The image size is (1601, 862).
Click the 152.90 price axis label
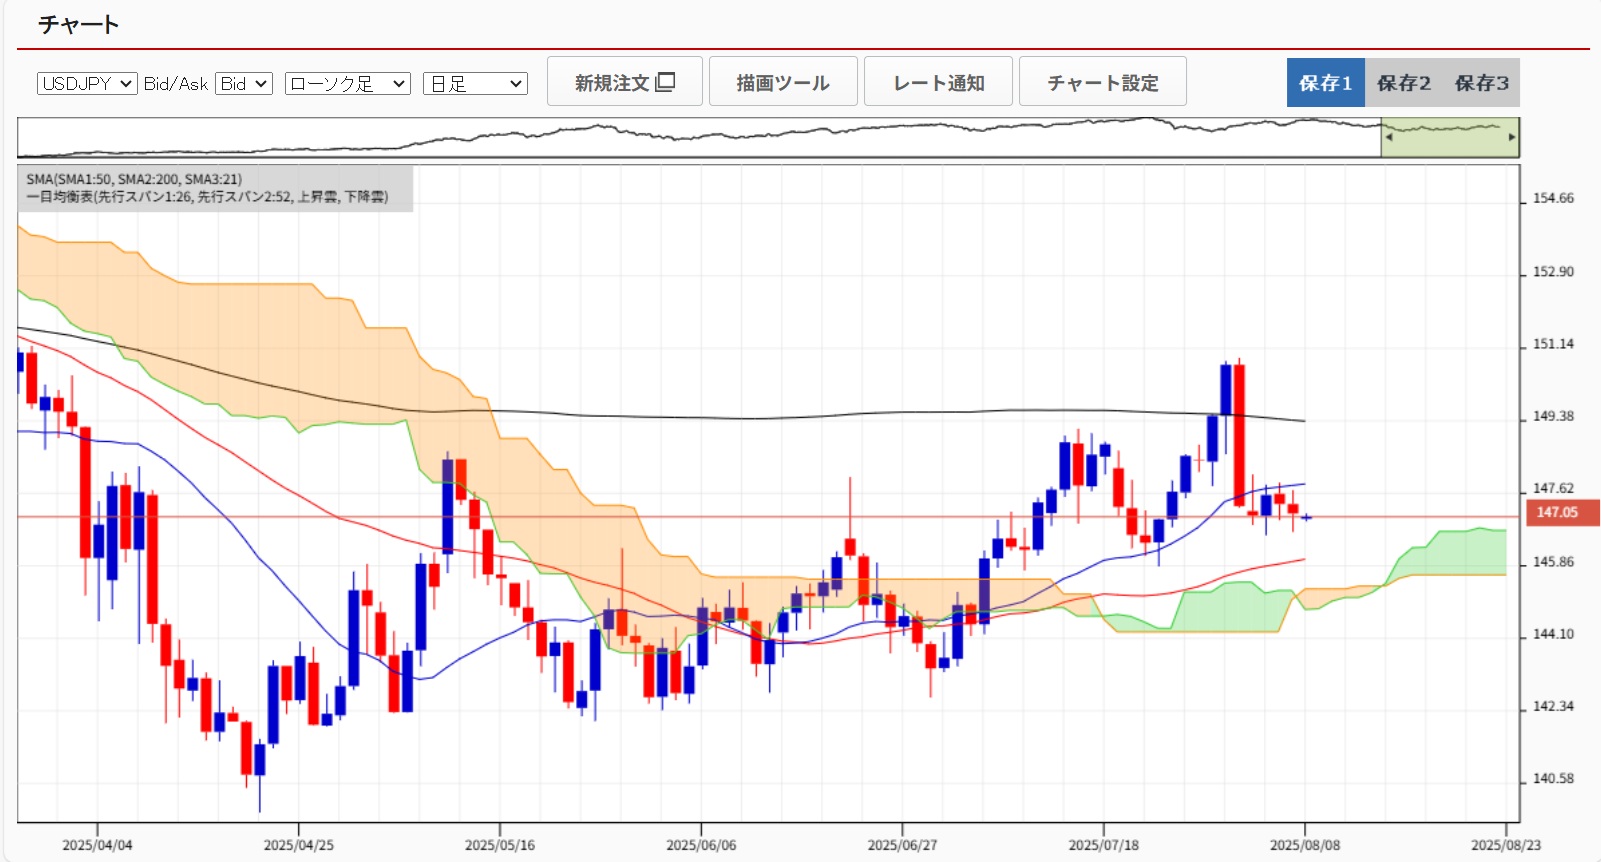[x=1553, y=272]
